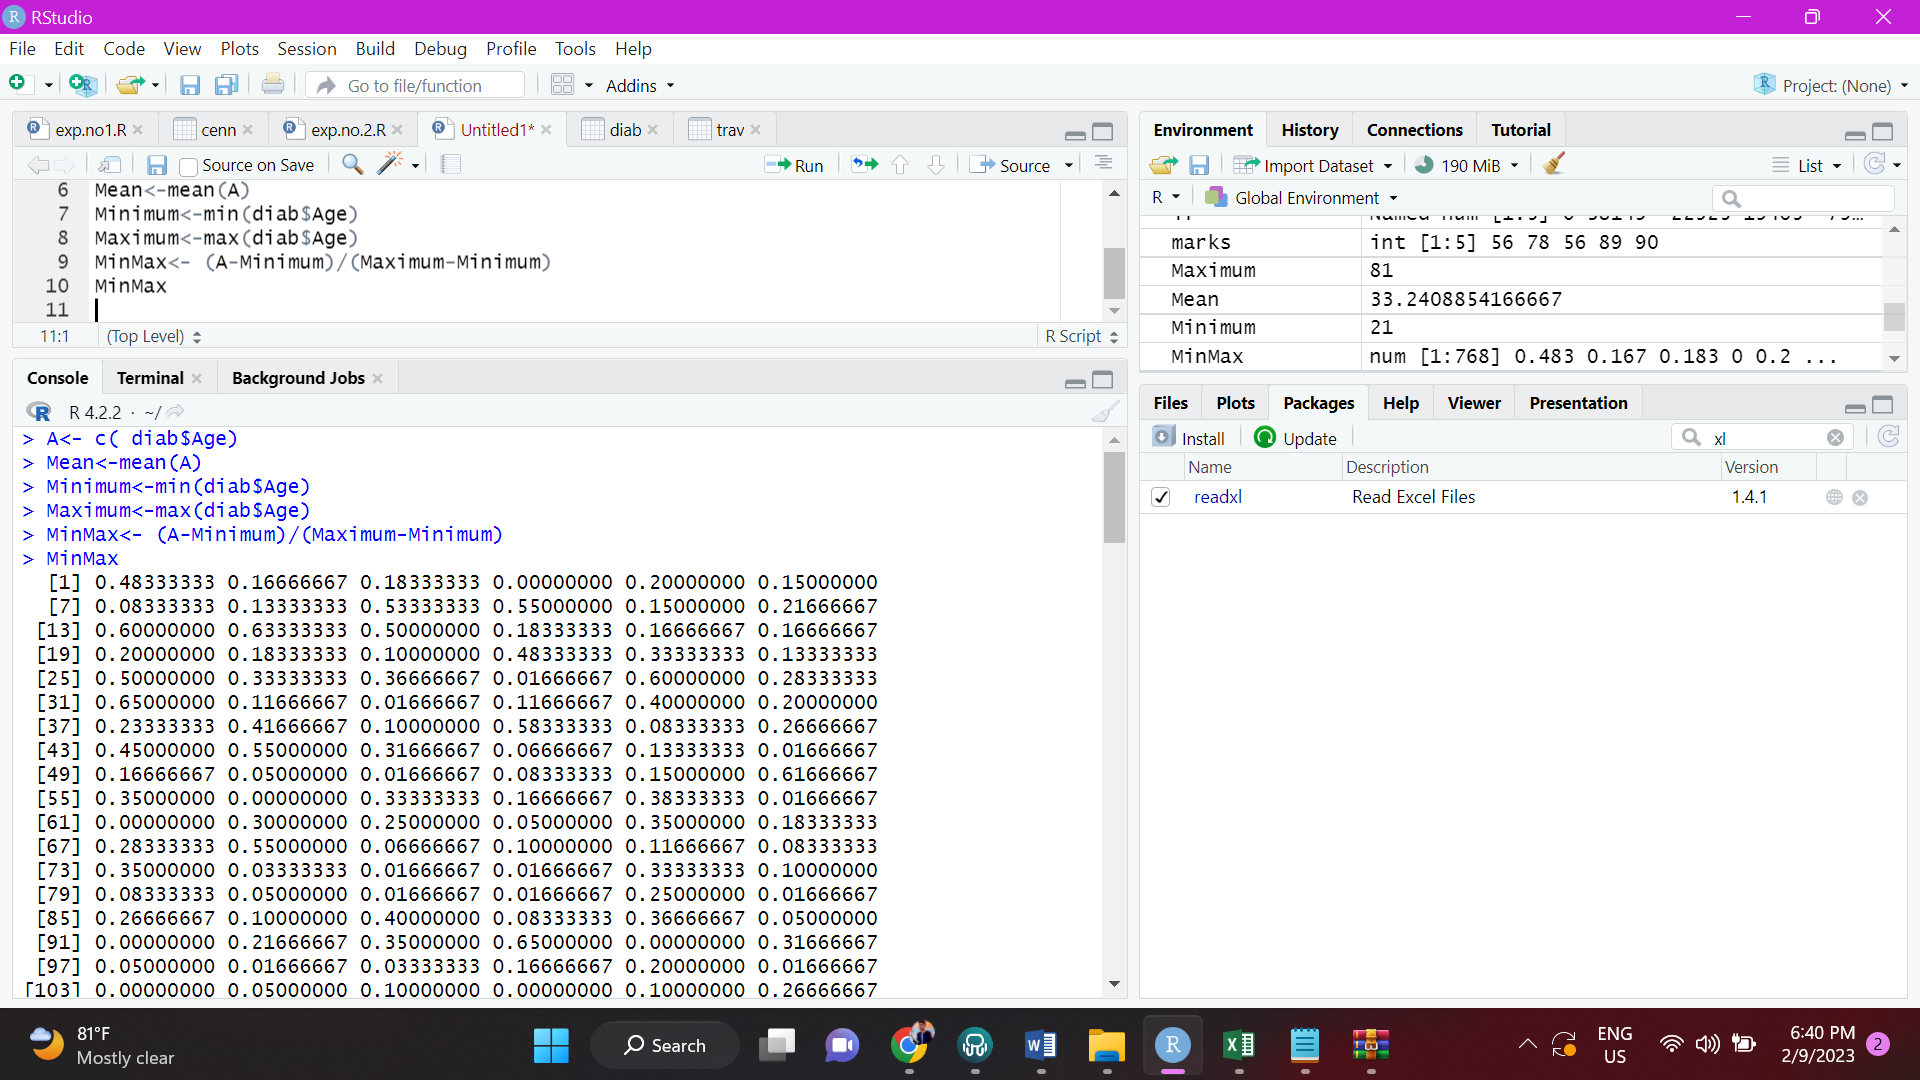Image resolution: width=1920 pixels, height=1080 pixels.
Task: Open the code tools magic wand menu
Action: 391,164
